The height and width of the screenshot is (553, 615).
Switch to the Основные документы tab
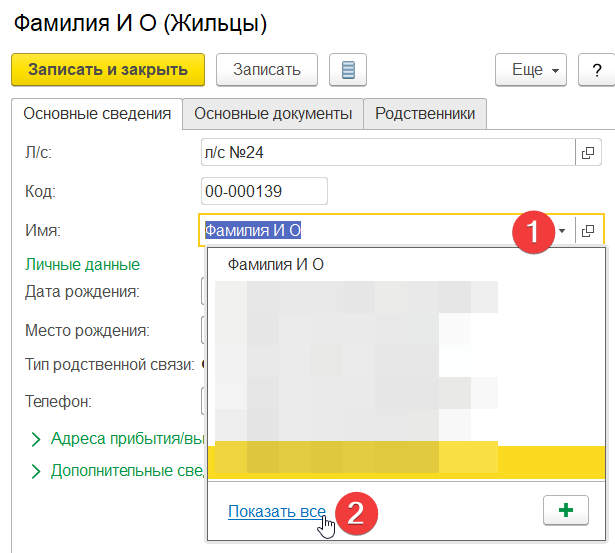point(273,114)
